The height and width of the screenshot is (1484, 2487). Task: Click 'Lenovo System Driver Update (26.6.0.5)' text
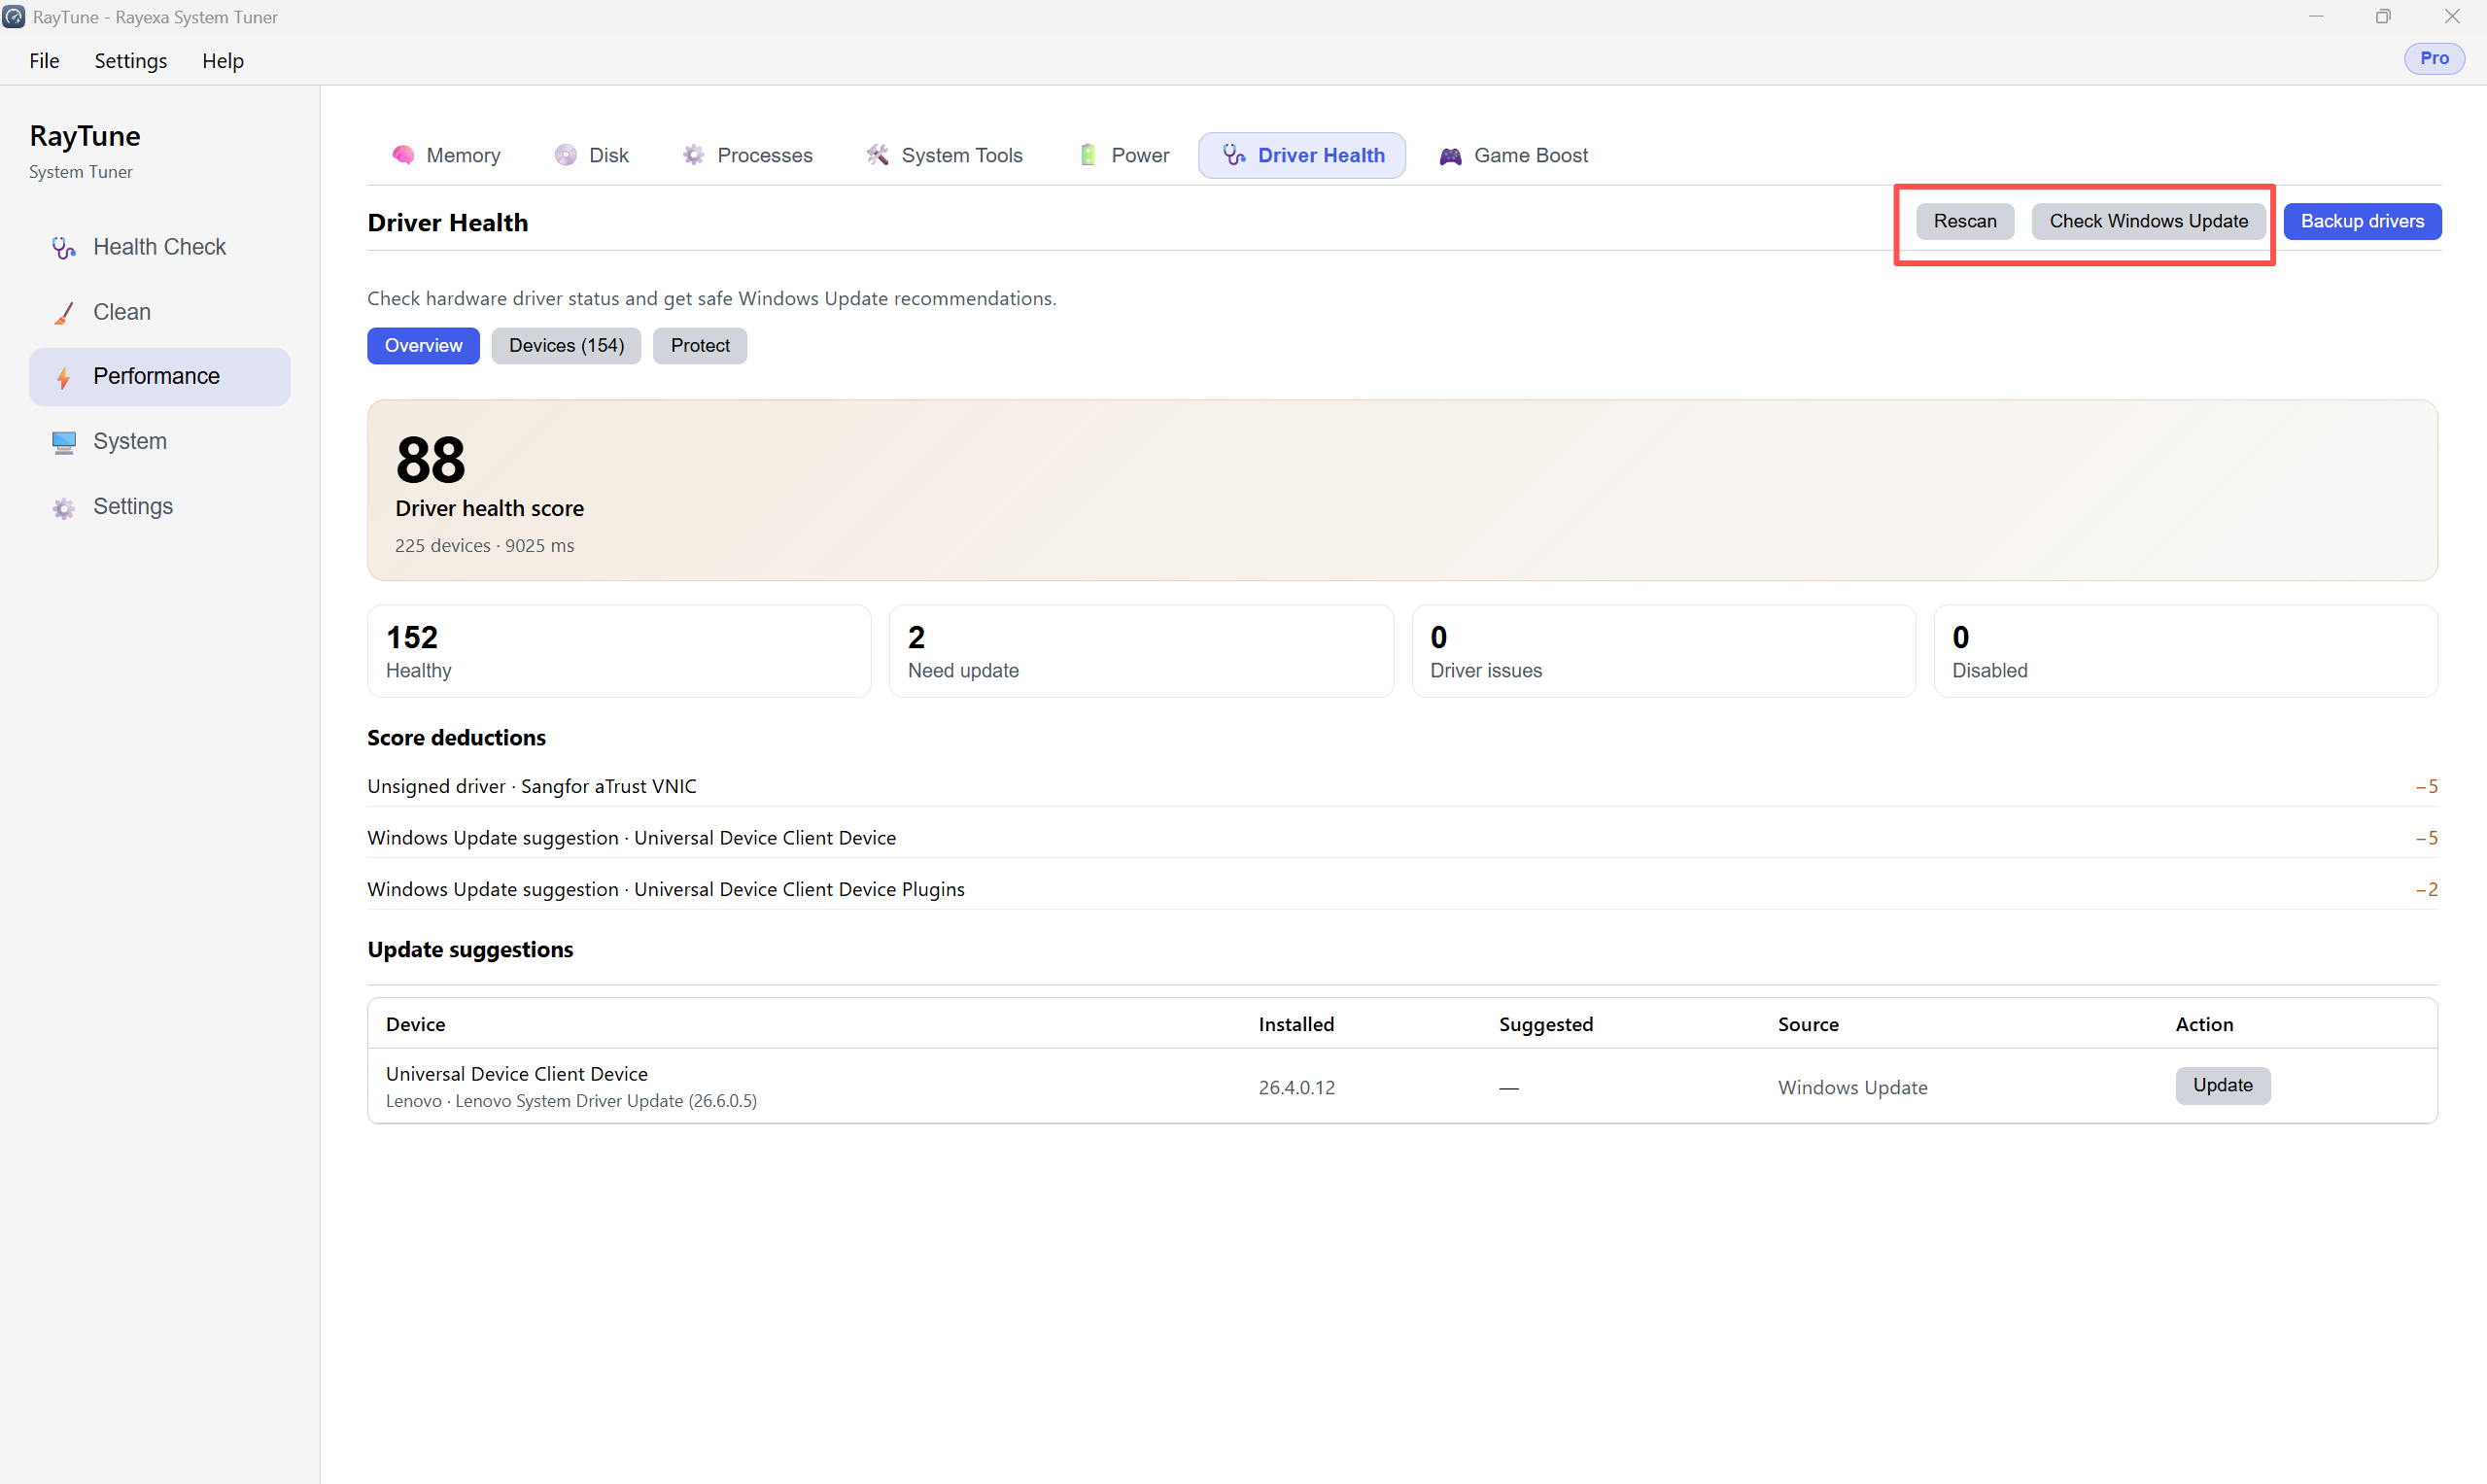point(606,1102)
